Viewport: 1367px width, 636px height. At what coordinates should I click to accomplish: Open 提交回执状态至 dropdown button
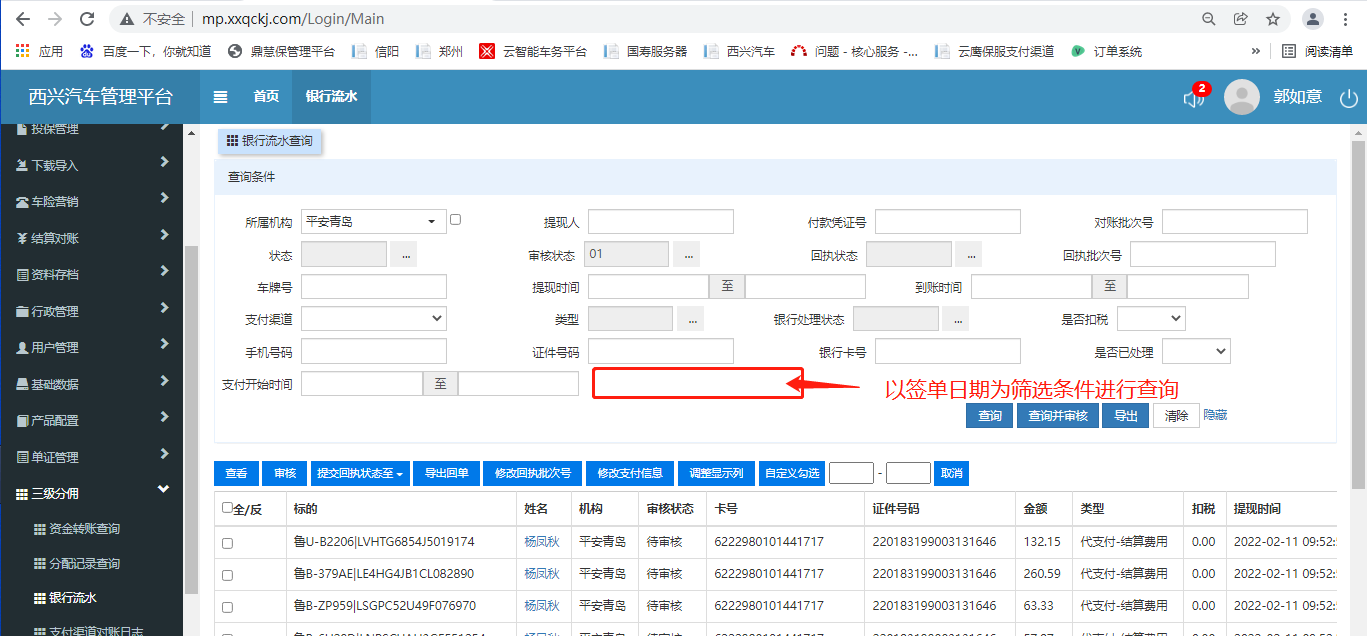(360, 473)
